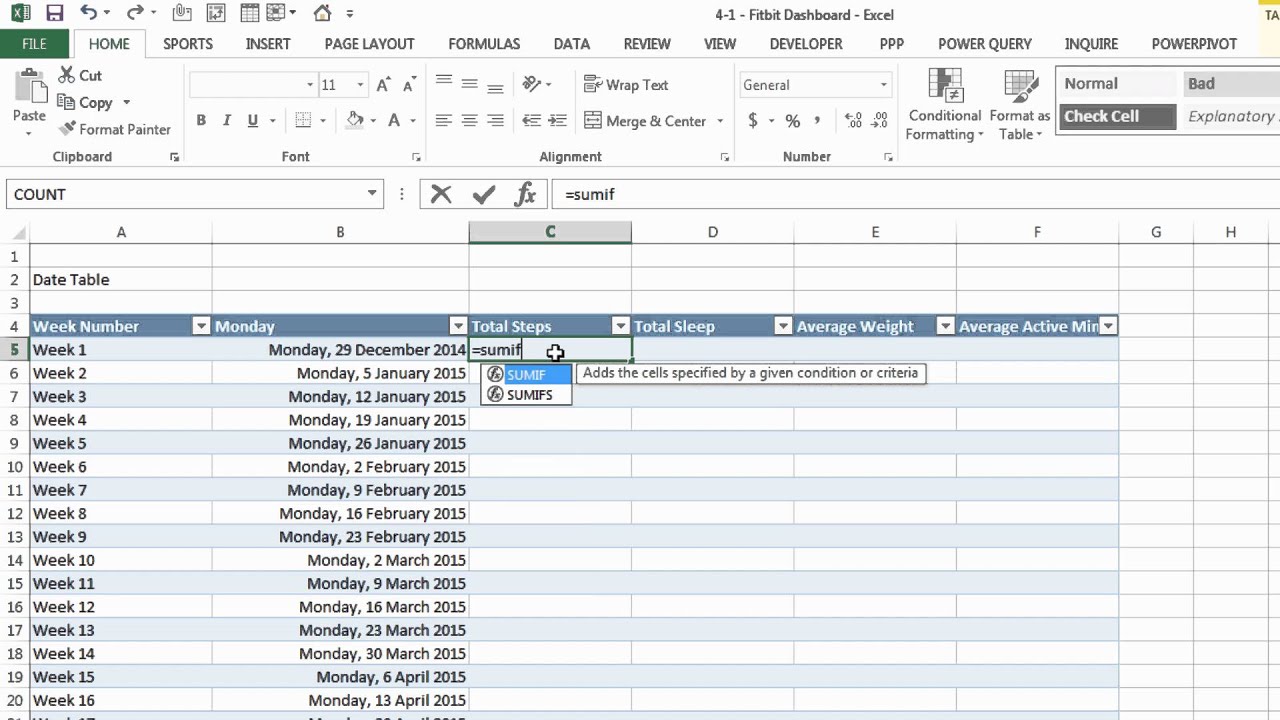Open the Conditional Formatting menu
The image size is (1280, 720).
[x=945, y=105]
